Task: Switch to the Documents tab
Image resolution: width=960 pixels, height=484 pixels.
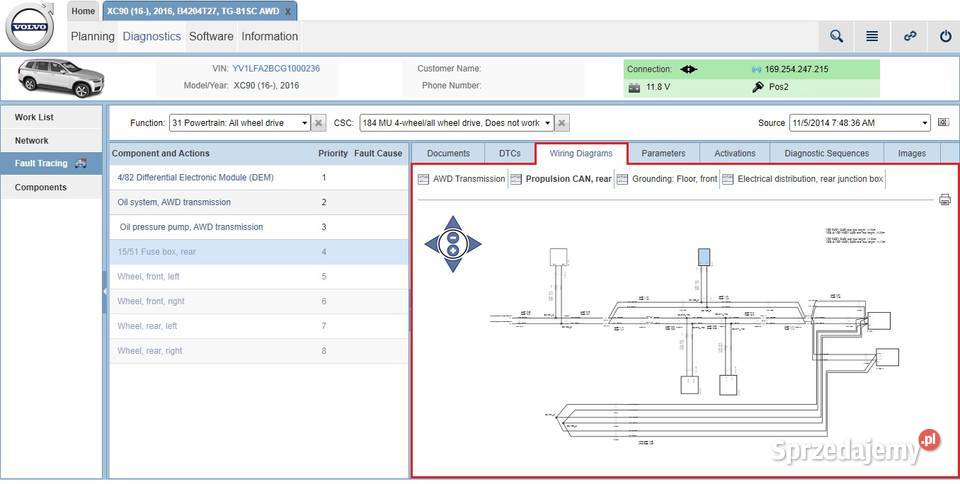Action: point(448,153)
